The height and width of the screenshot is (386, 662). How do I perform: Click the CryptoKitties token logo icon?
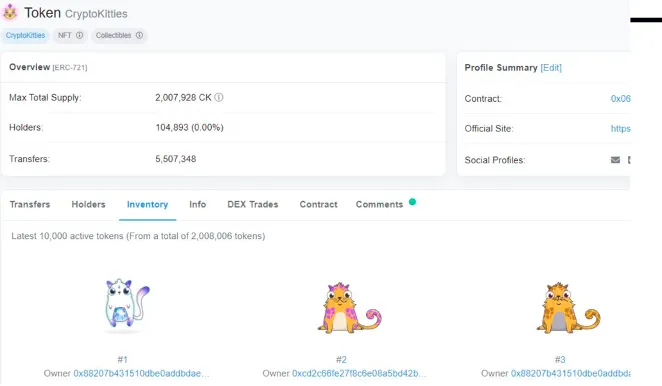pyautogui.click(x=10, y=12)
